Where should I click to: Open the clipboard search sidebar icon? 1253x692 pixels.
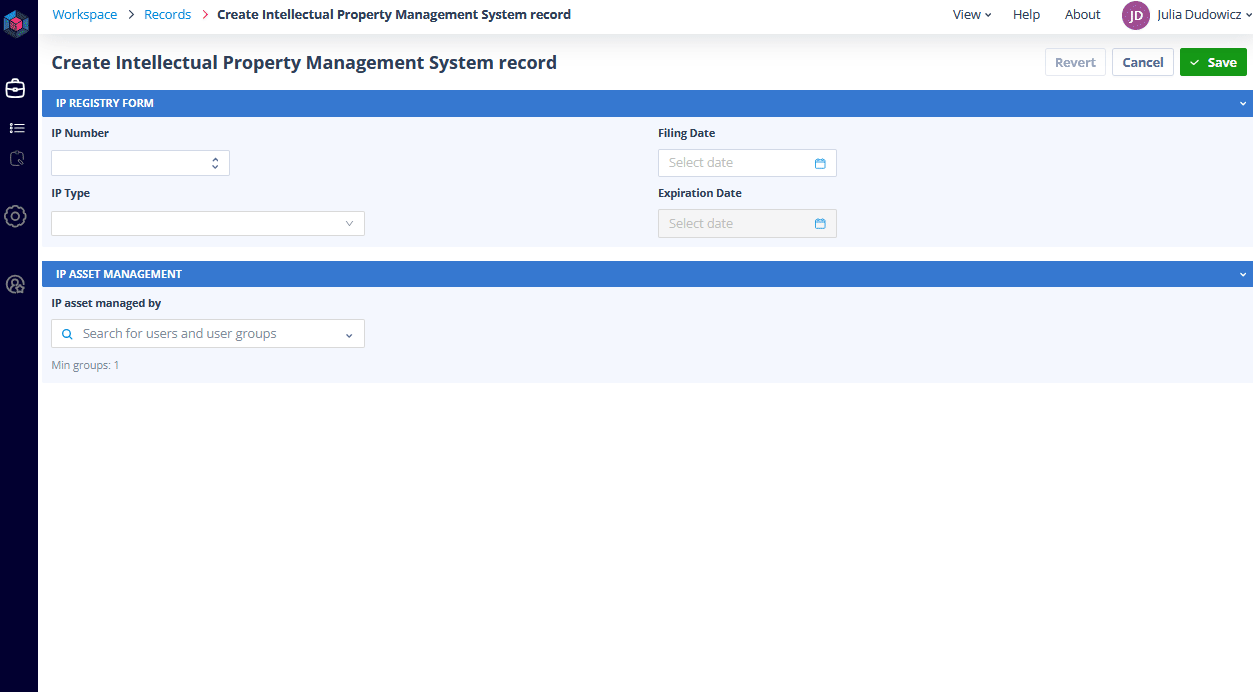pyautogui.click(x=17, y=158)
